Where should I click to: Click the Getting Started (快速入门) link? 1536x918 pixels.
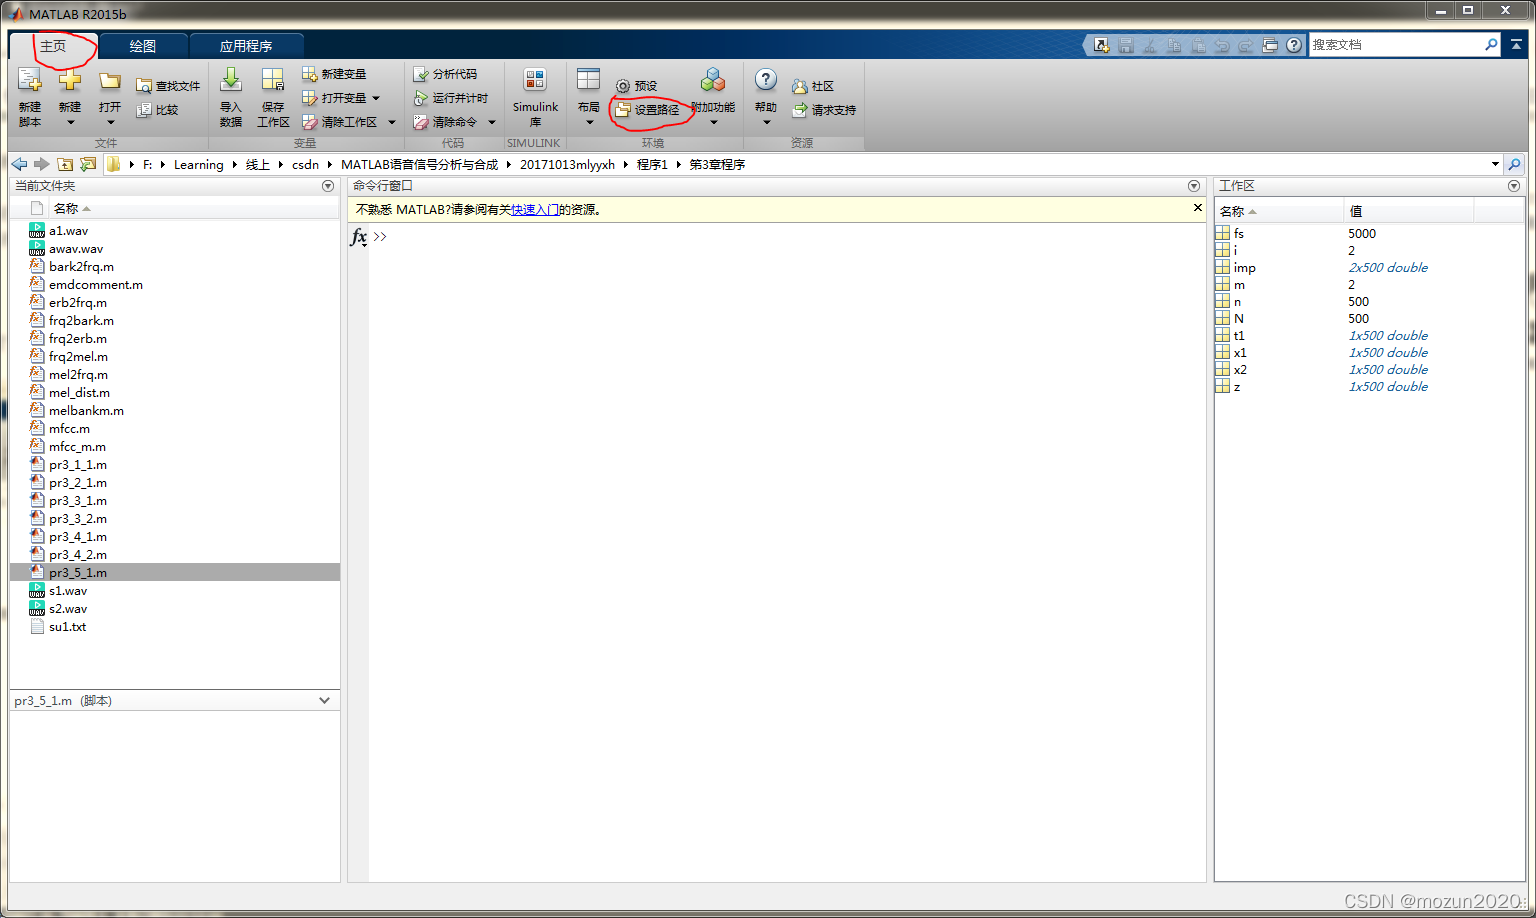point(535,209)
